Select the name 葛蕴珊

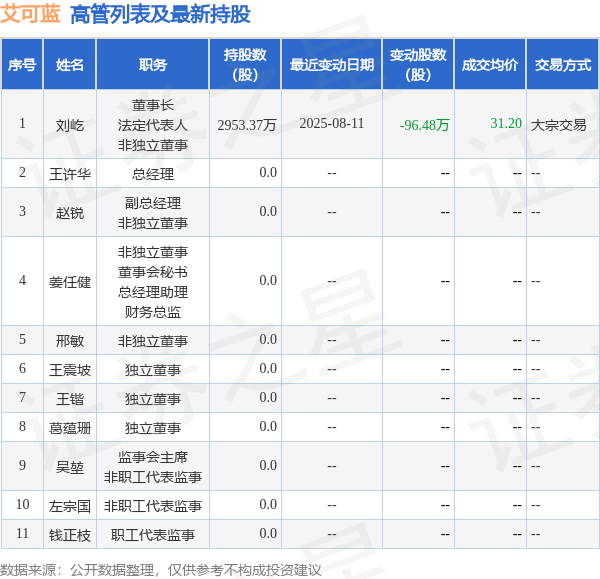[70, 428]
